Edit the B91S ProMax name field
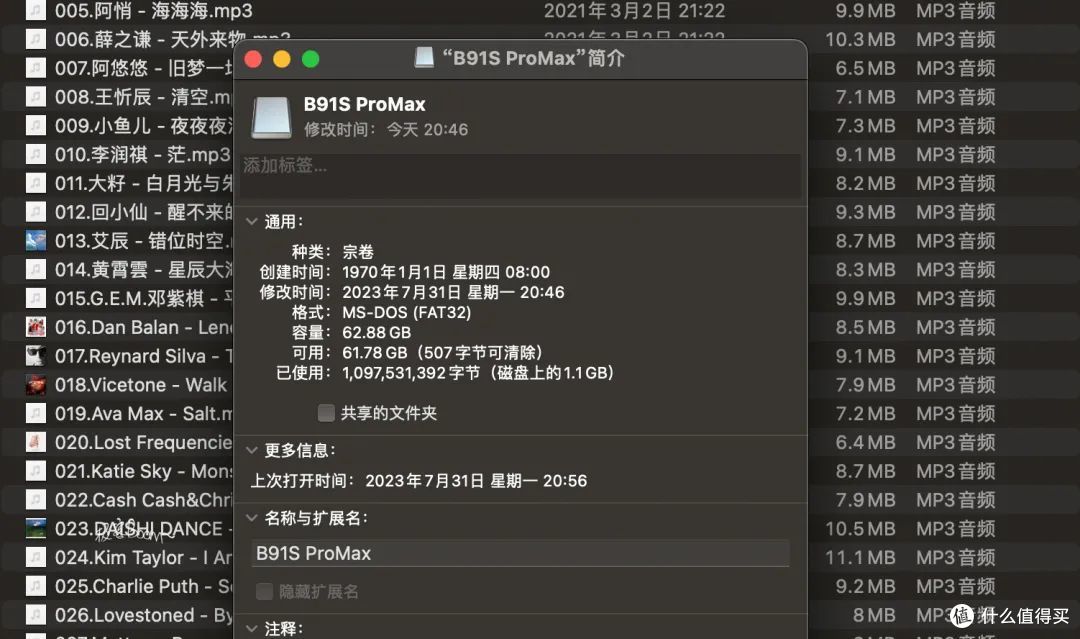This screenshot has height=639, width=1080. (521, 554)
